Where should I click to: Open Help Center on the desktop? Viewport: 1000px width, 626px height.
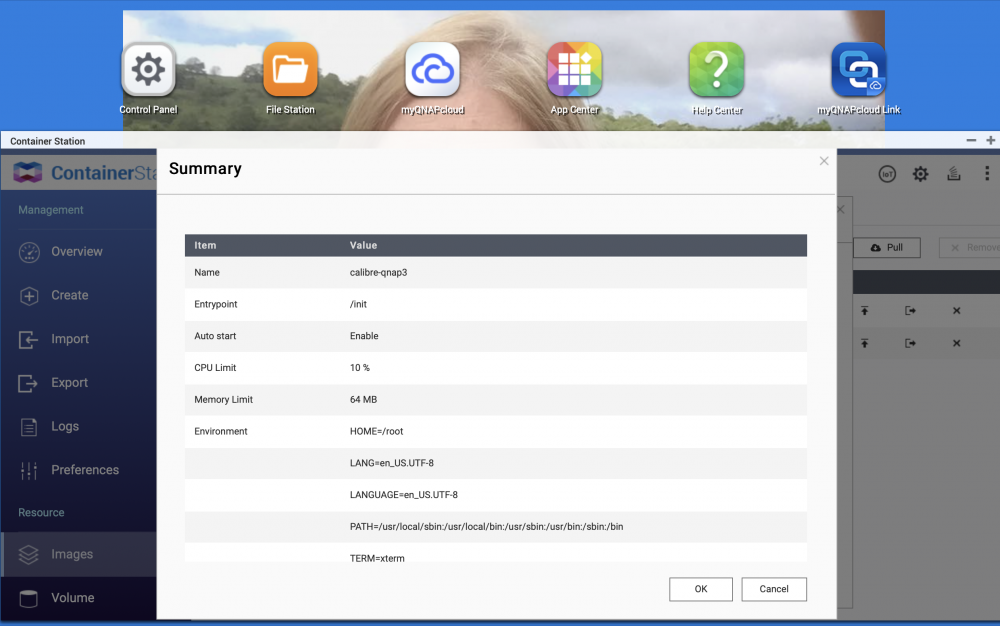pyautogui.click(x=716, y=70)
